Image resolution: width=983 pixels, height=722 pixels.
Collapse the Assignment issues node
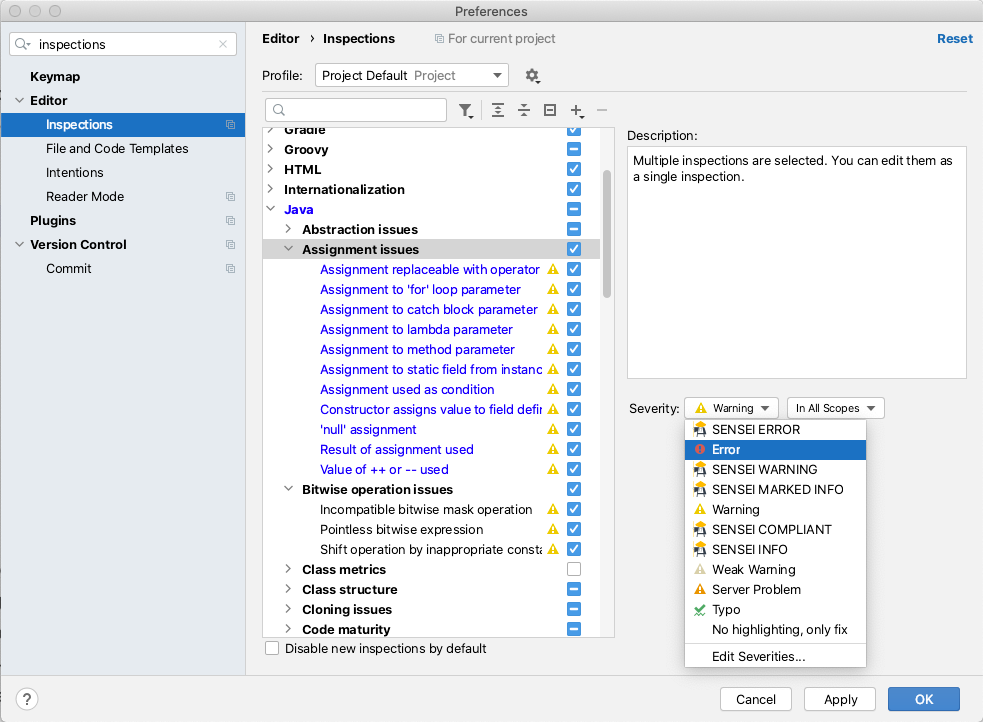tap(288, 249)
